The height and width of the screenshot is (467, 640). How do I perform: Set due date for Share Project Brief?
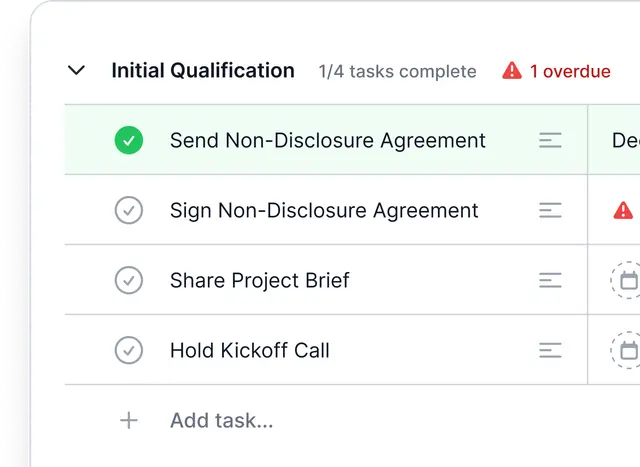pos(627,281)
